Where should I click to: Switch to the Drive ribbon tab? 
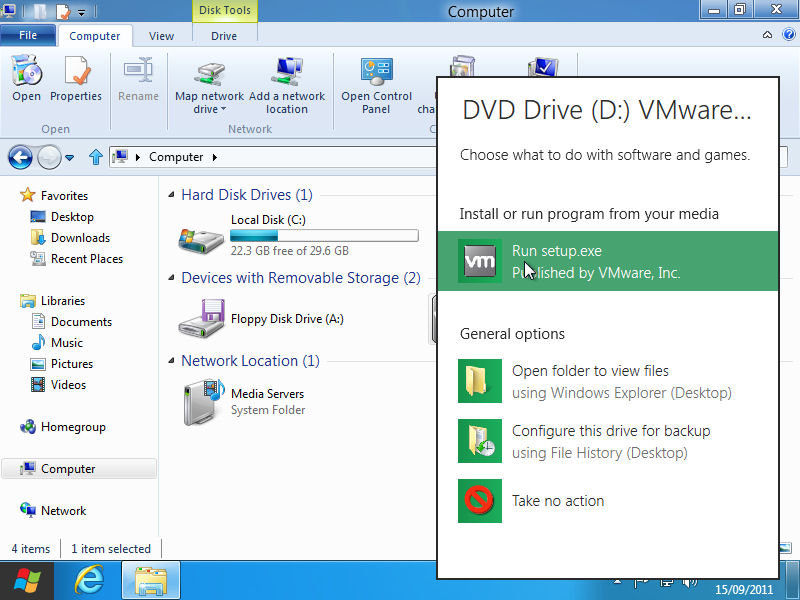(224, 35)
